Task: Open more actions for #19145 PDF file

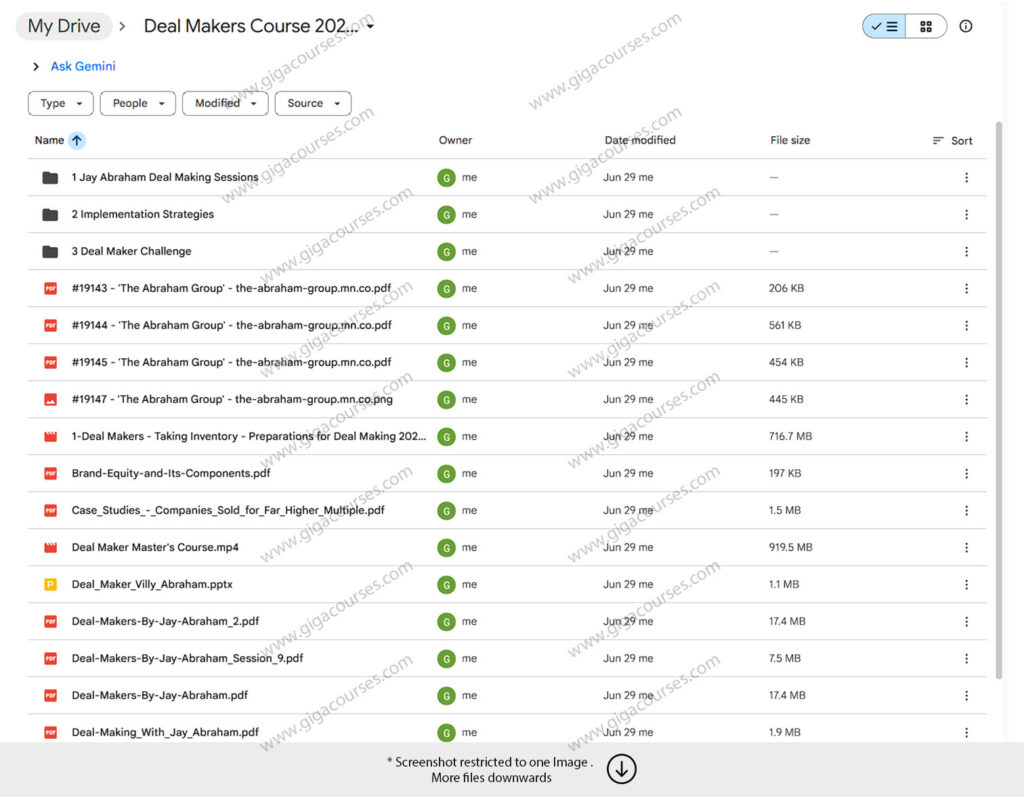Action: coord(967,363)
